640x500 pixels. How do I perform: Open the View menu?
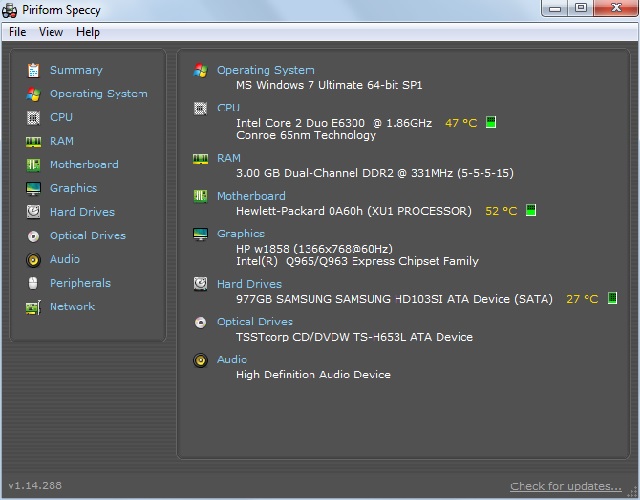pyautogui.click(x=51, y=32)
